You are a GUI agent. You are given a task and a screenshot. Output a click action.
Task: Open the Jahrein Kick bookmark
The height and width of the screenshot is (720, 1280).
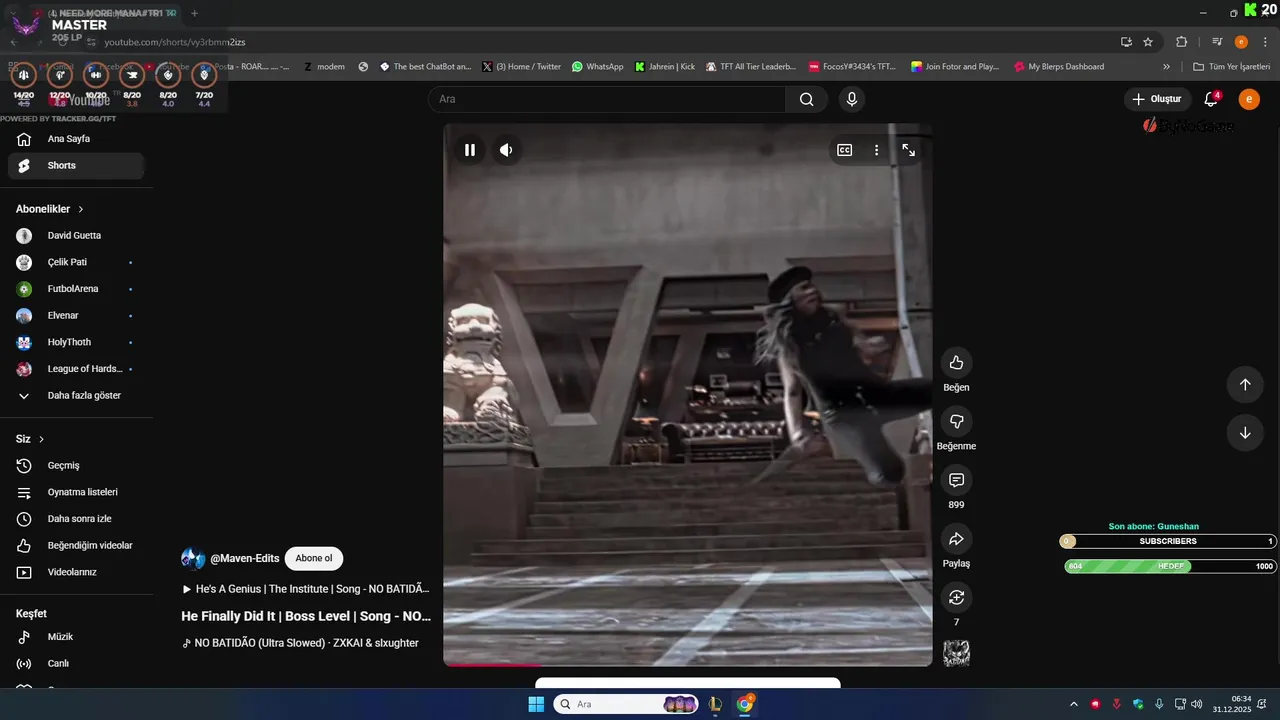click(x=665, y=67)
